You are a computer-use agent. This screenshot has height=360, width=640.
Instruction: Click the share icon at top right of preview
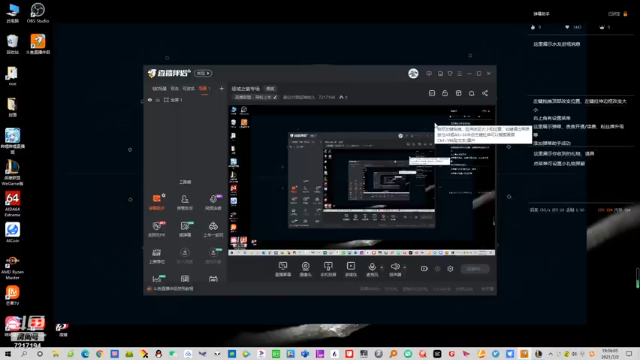pyautogui.click(x=485, y=93)
